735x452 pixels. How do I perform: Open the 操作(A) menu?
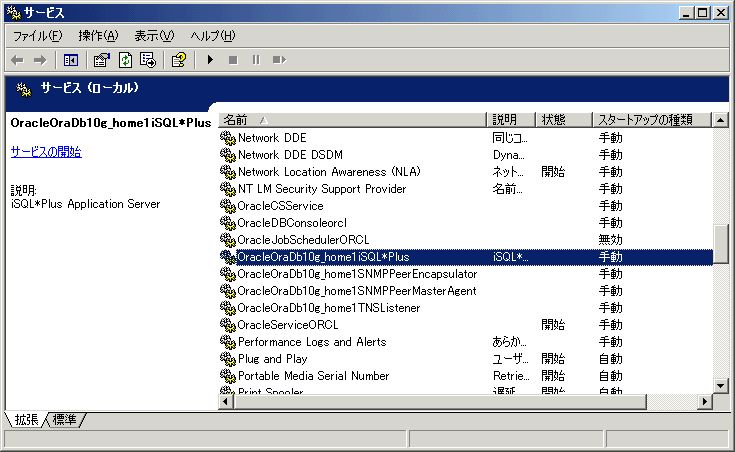tap(98, 36)
